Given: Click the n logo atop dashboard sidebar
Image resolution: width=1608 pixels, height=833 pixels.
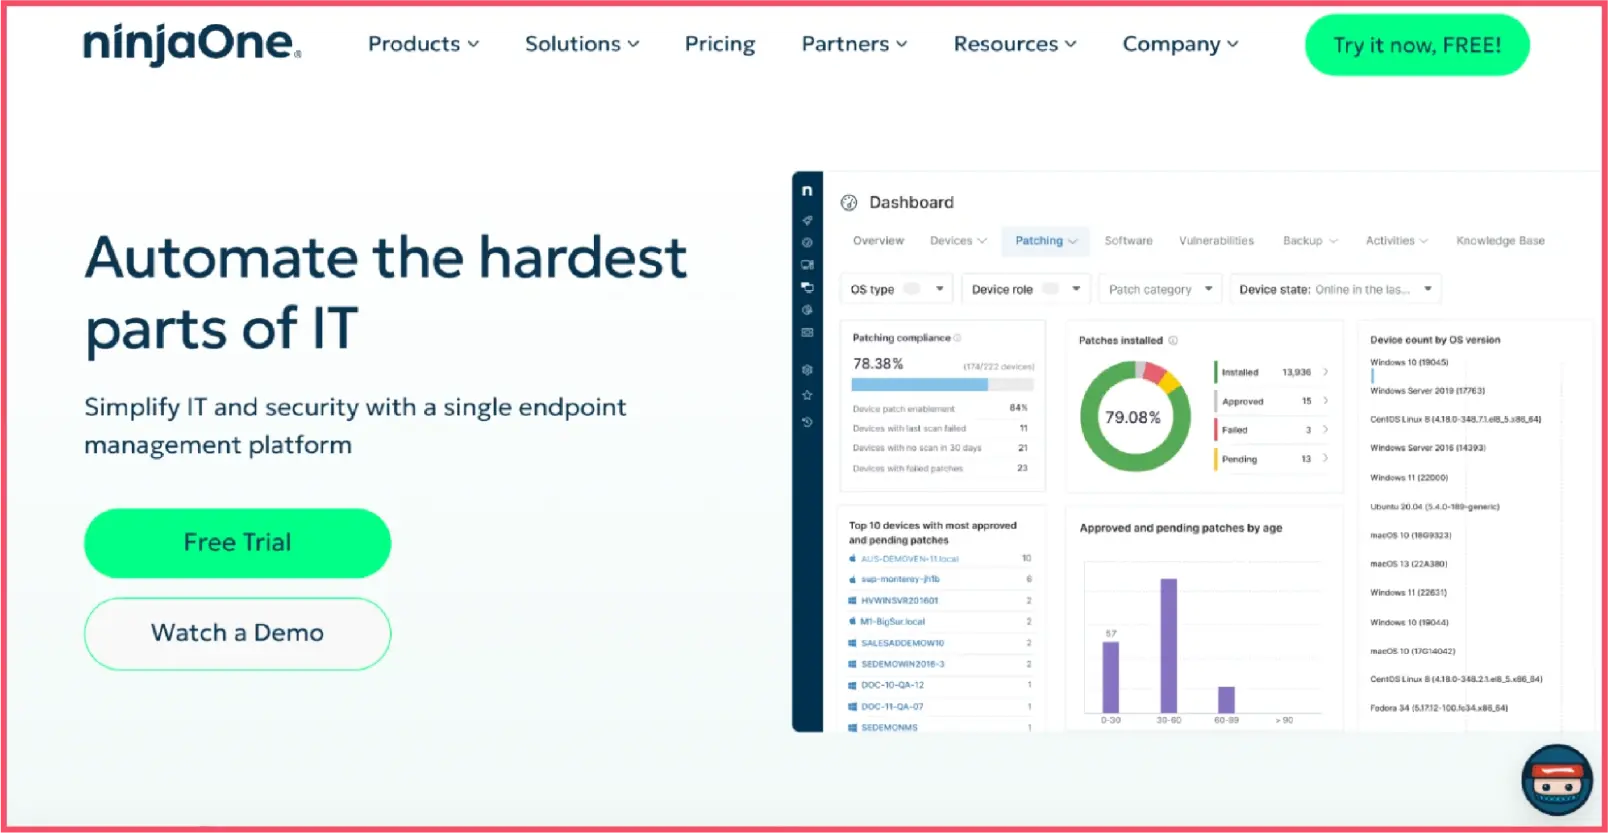Looking at the screenshot, I should coord(807,190).
